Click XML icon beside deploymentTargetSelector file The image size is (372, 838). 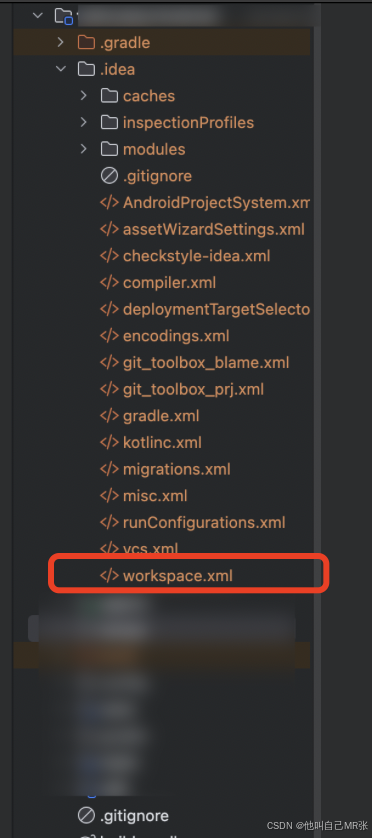tap(109, 309)
